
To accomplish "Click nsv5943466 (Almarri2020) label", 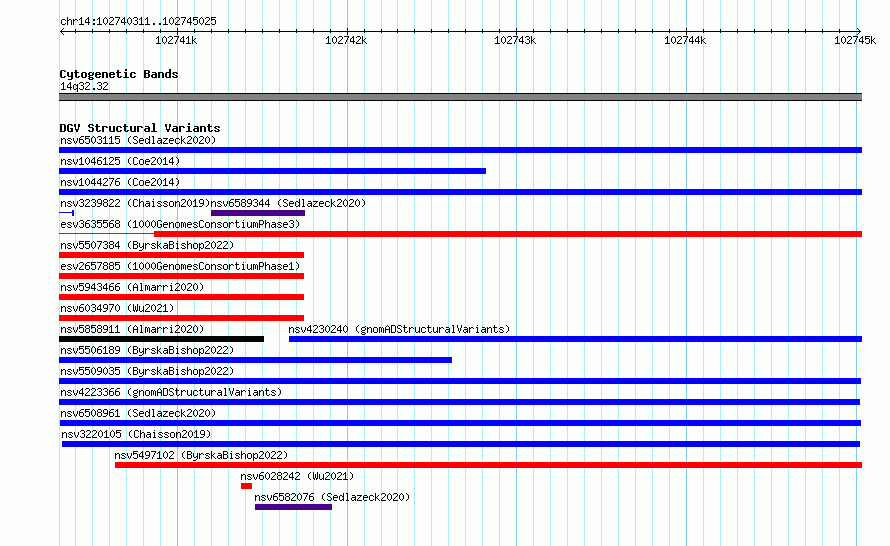I will (132, 287).
